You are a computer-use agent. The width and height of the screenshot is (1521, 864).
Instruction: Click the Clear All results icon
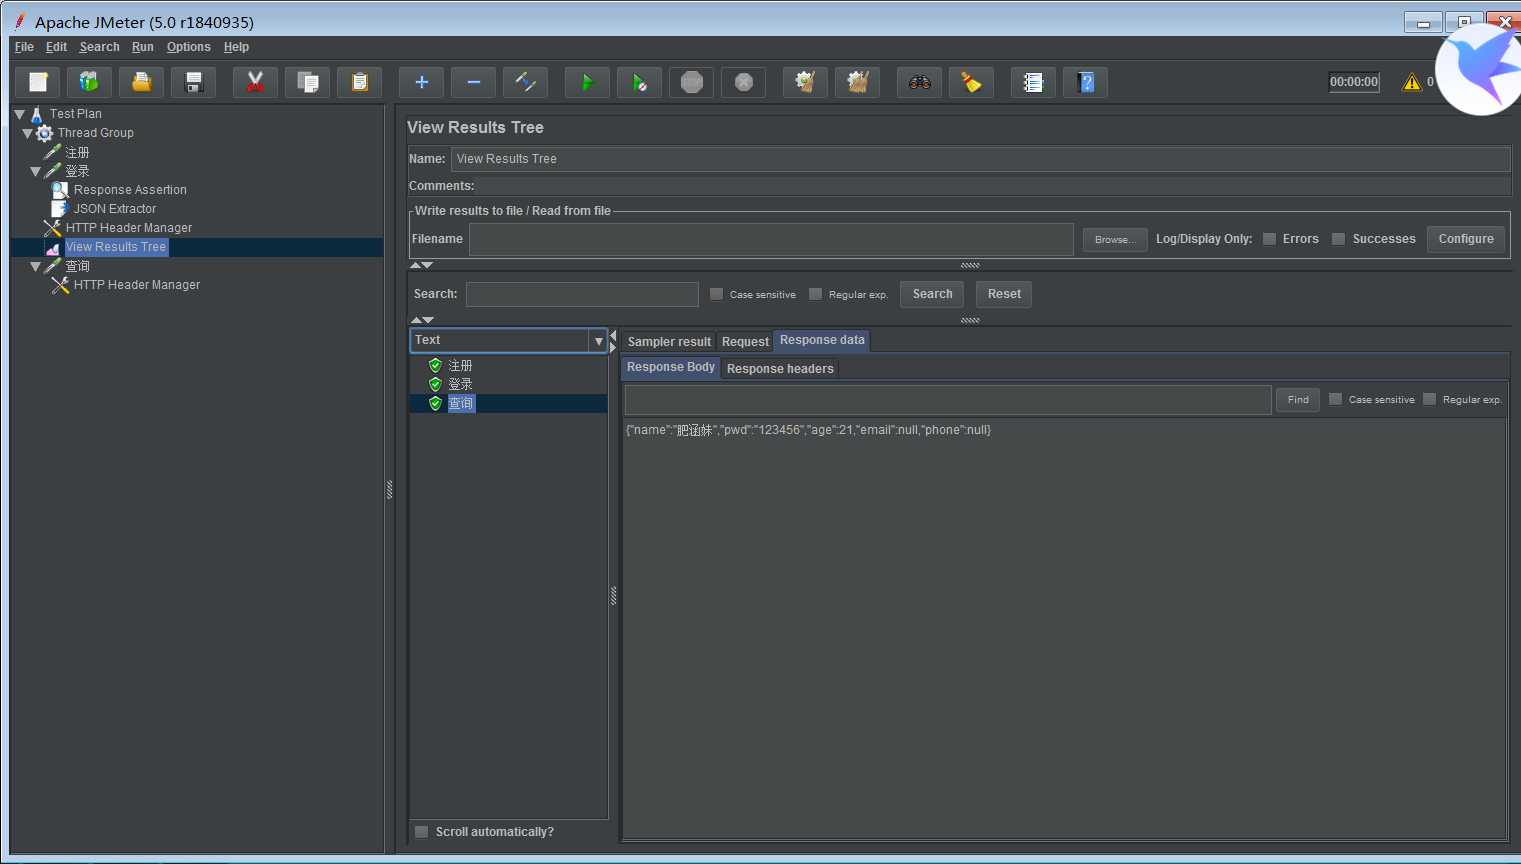pos(858,82)
